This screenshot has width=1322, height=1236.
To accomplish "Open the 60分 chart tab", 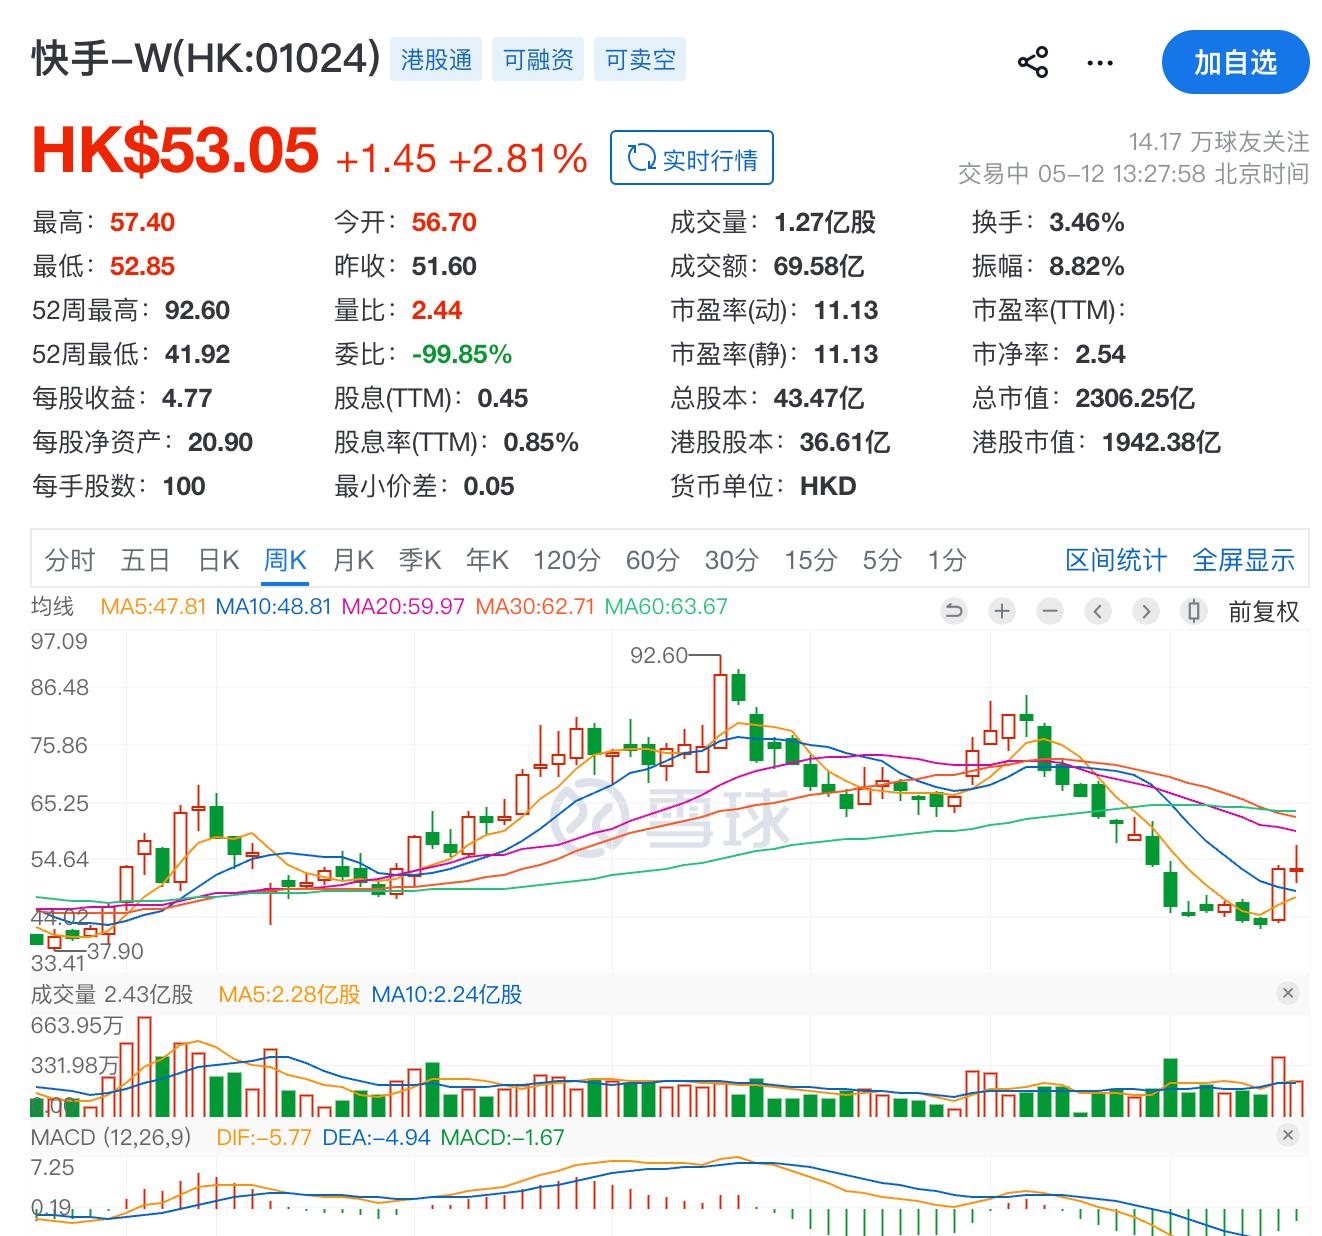I will (652, 560).
